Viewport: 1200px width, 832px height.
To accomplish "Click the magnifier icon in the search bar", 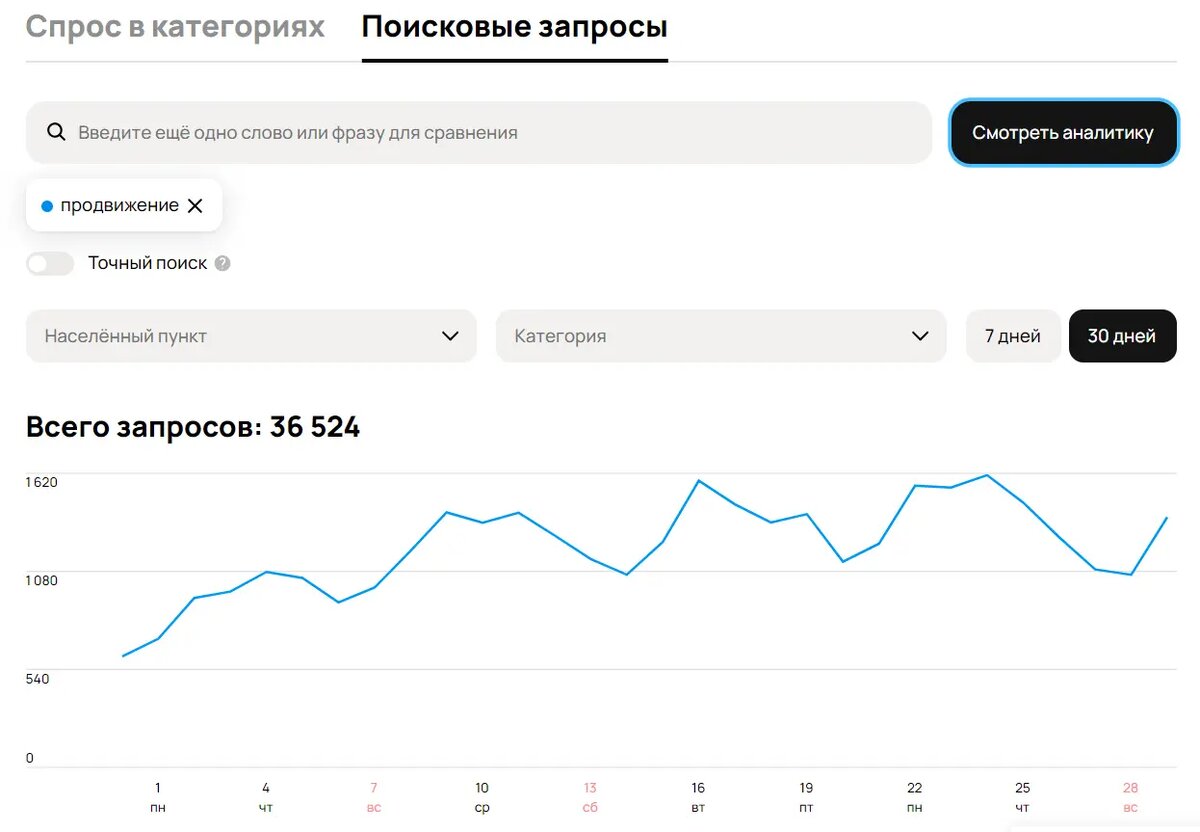I will click(x=56, y=131).
